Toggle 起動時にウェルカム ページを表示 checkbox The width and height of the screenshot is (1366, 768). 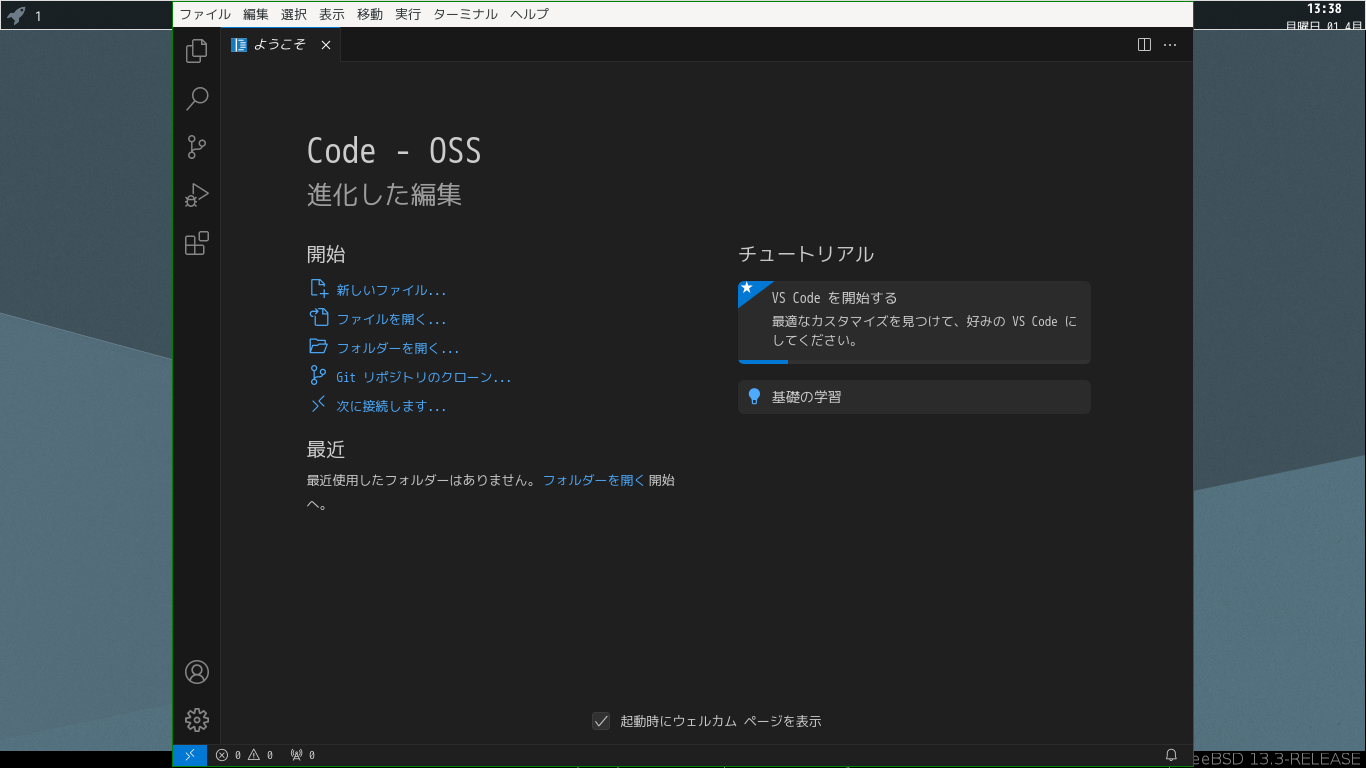(x=601, y=721)
